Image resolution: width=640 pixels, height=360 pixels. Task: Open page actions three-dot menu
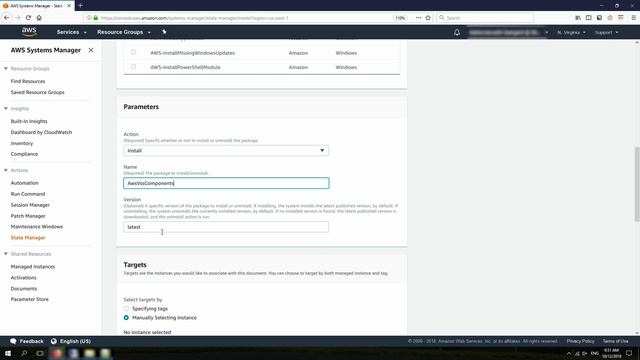tap(418, 18)
